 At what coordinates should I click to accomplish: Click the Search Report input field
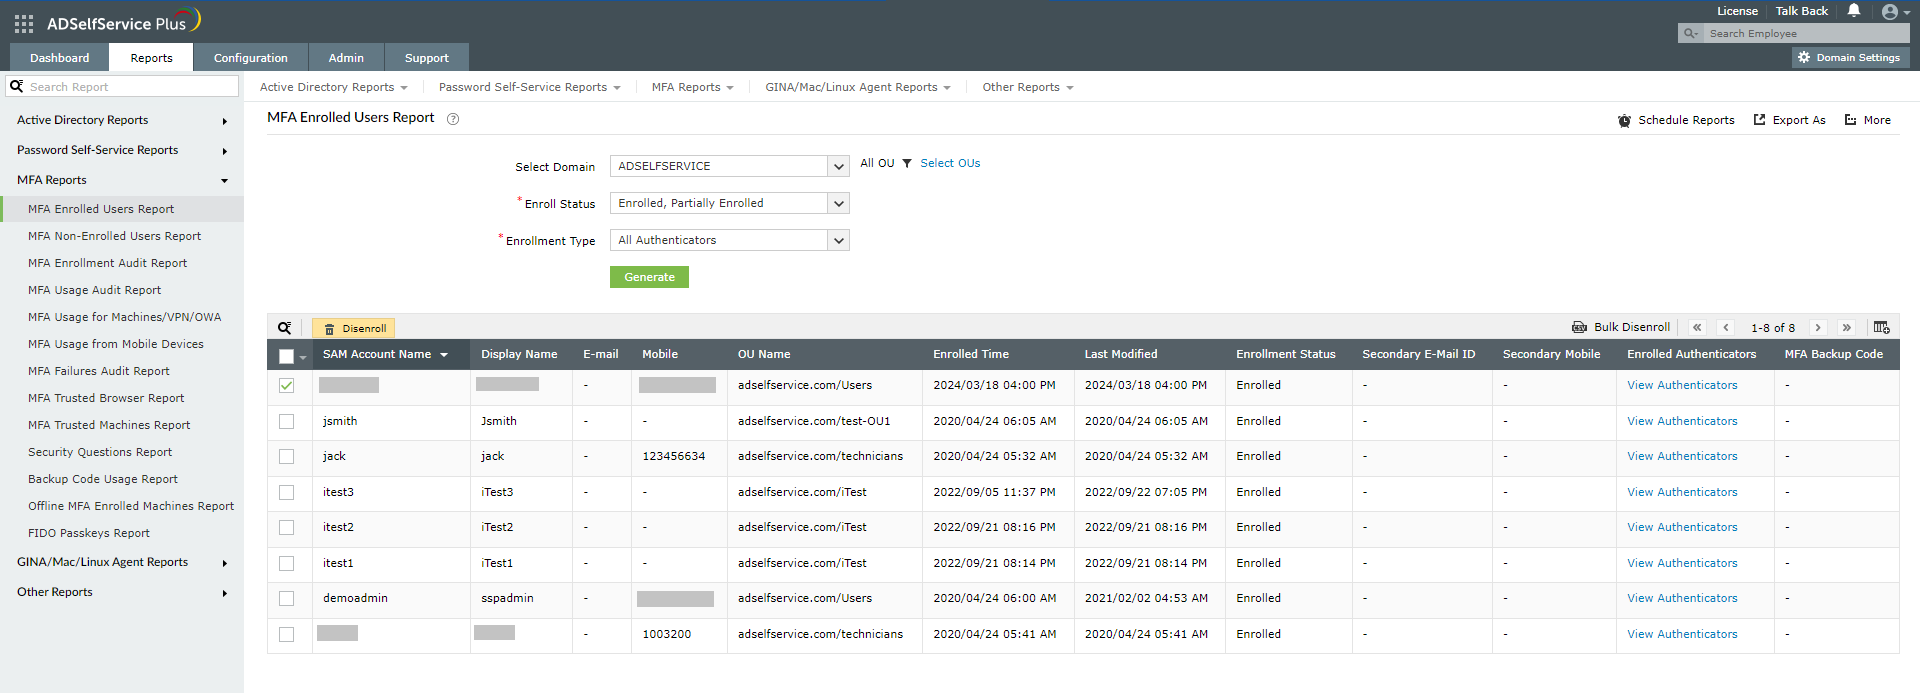click(x=130, y=87)
